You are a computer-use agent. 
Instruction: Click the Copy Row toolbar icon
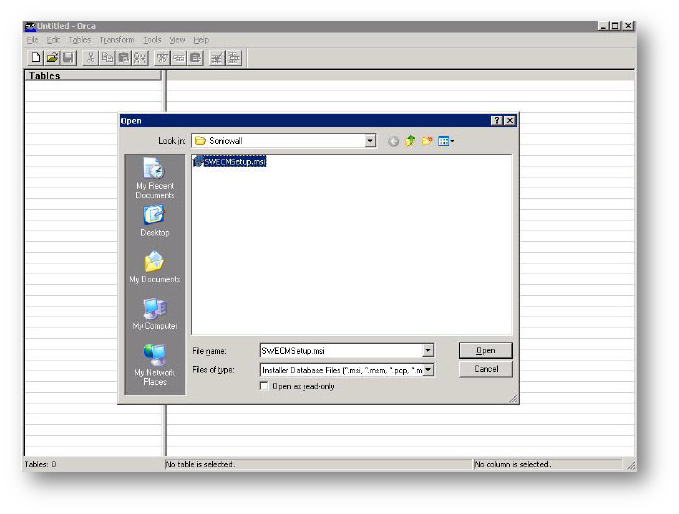point(179,58)
